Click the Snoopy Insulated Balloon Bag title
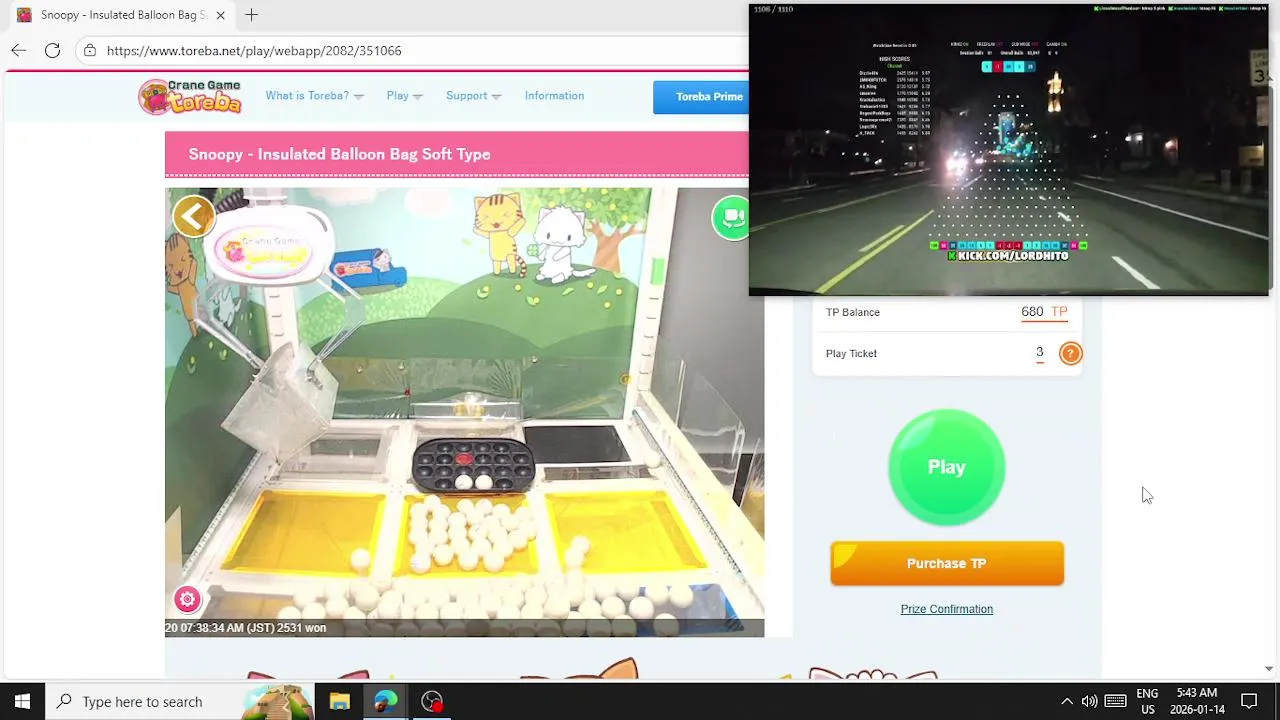Image resolution: width=1280 pixels, height=720 pixels. tap(339, 154)
